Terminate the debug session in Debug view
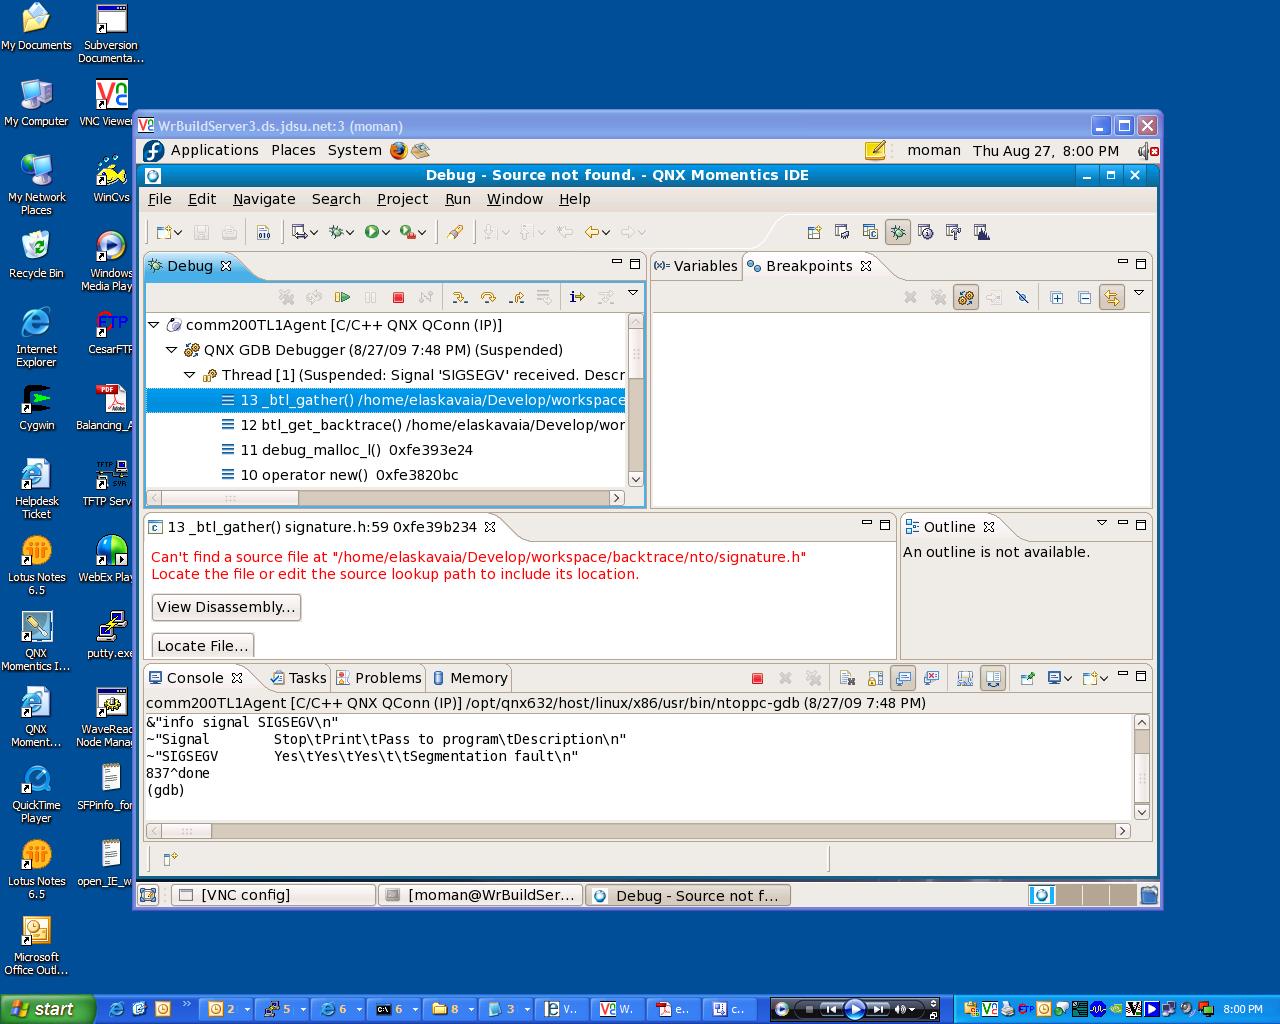Screen dimensions: 1280x1024 [x=398, y=297]
